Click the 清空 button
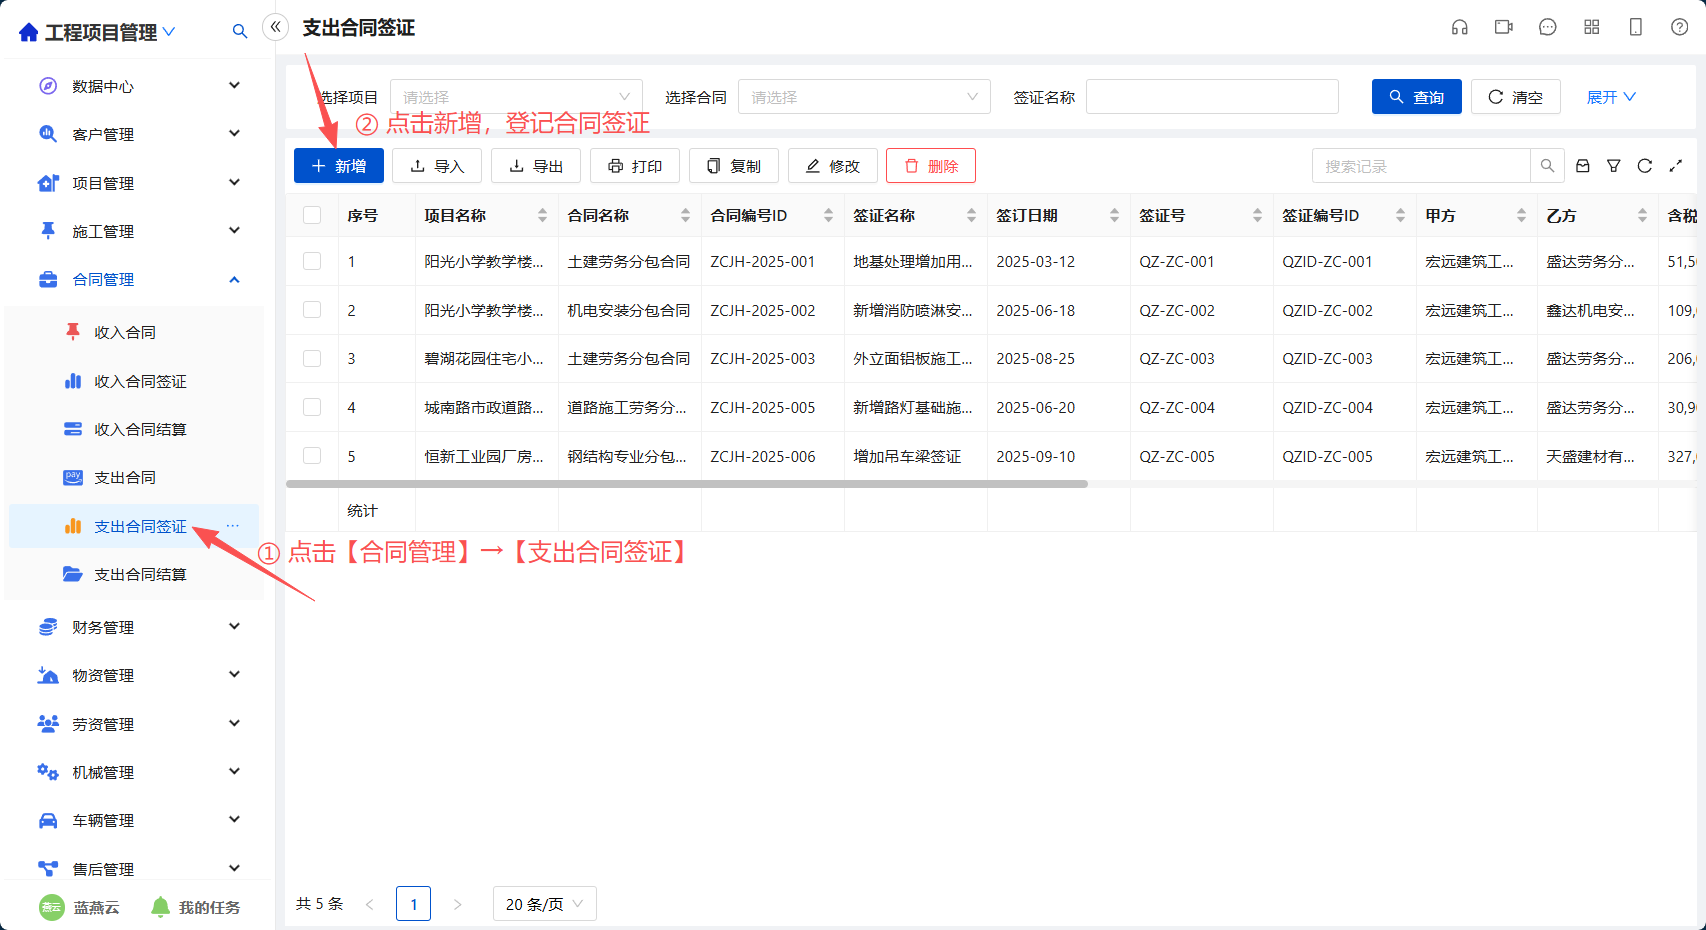 click(1516, 97)
